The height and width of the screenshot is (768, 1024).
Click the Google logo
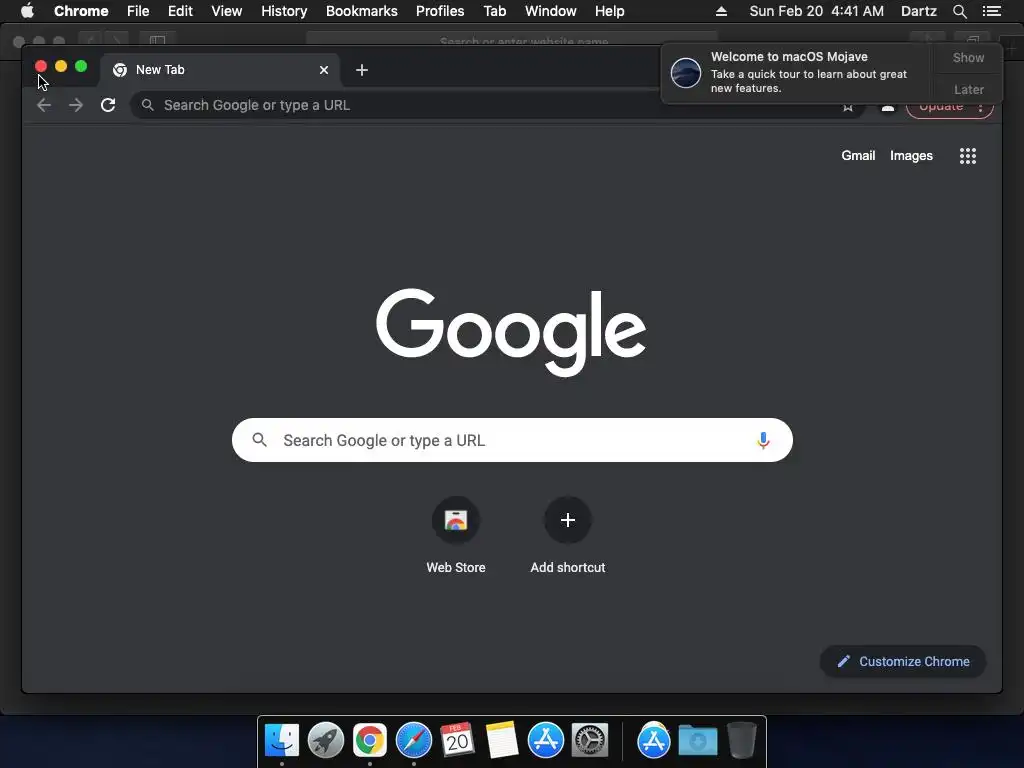click(511, 332)
